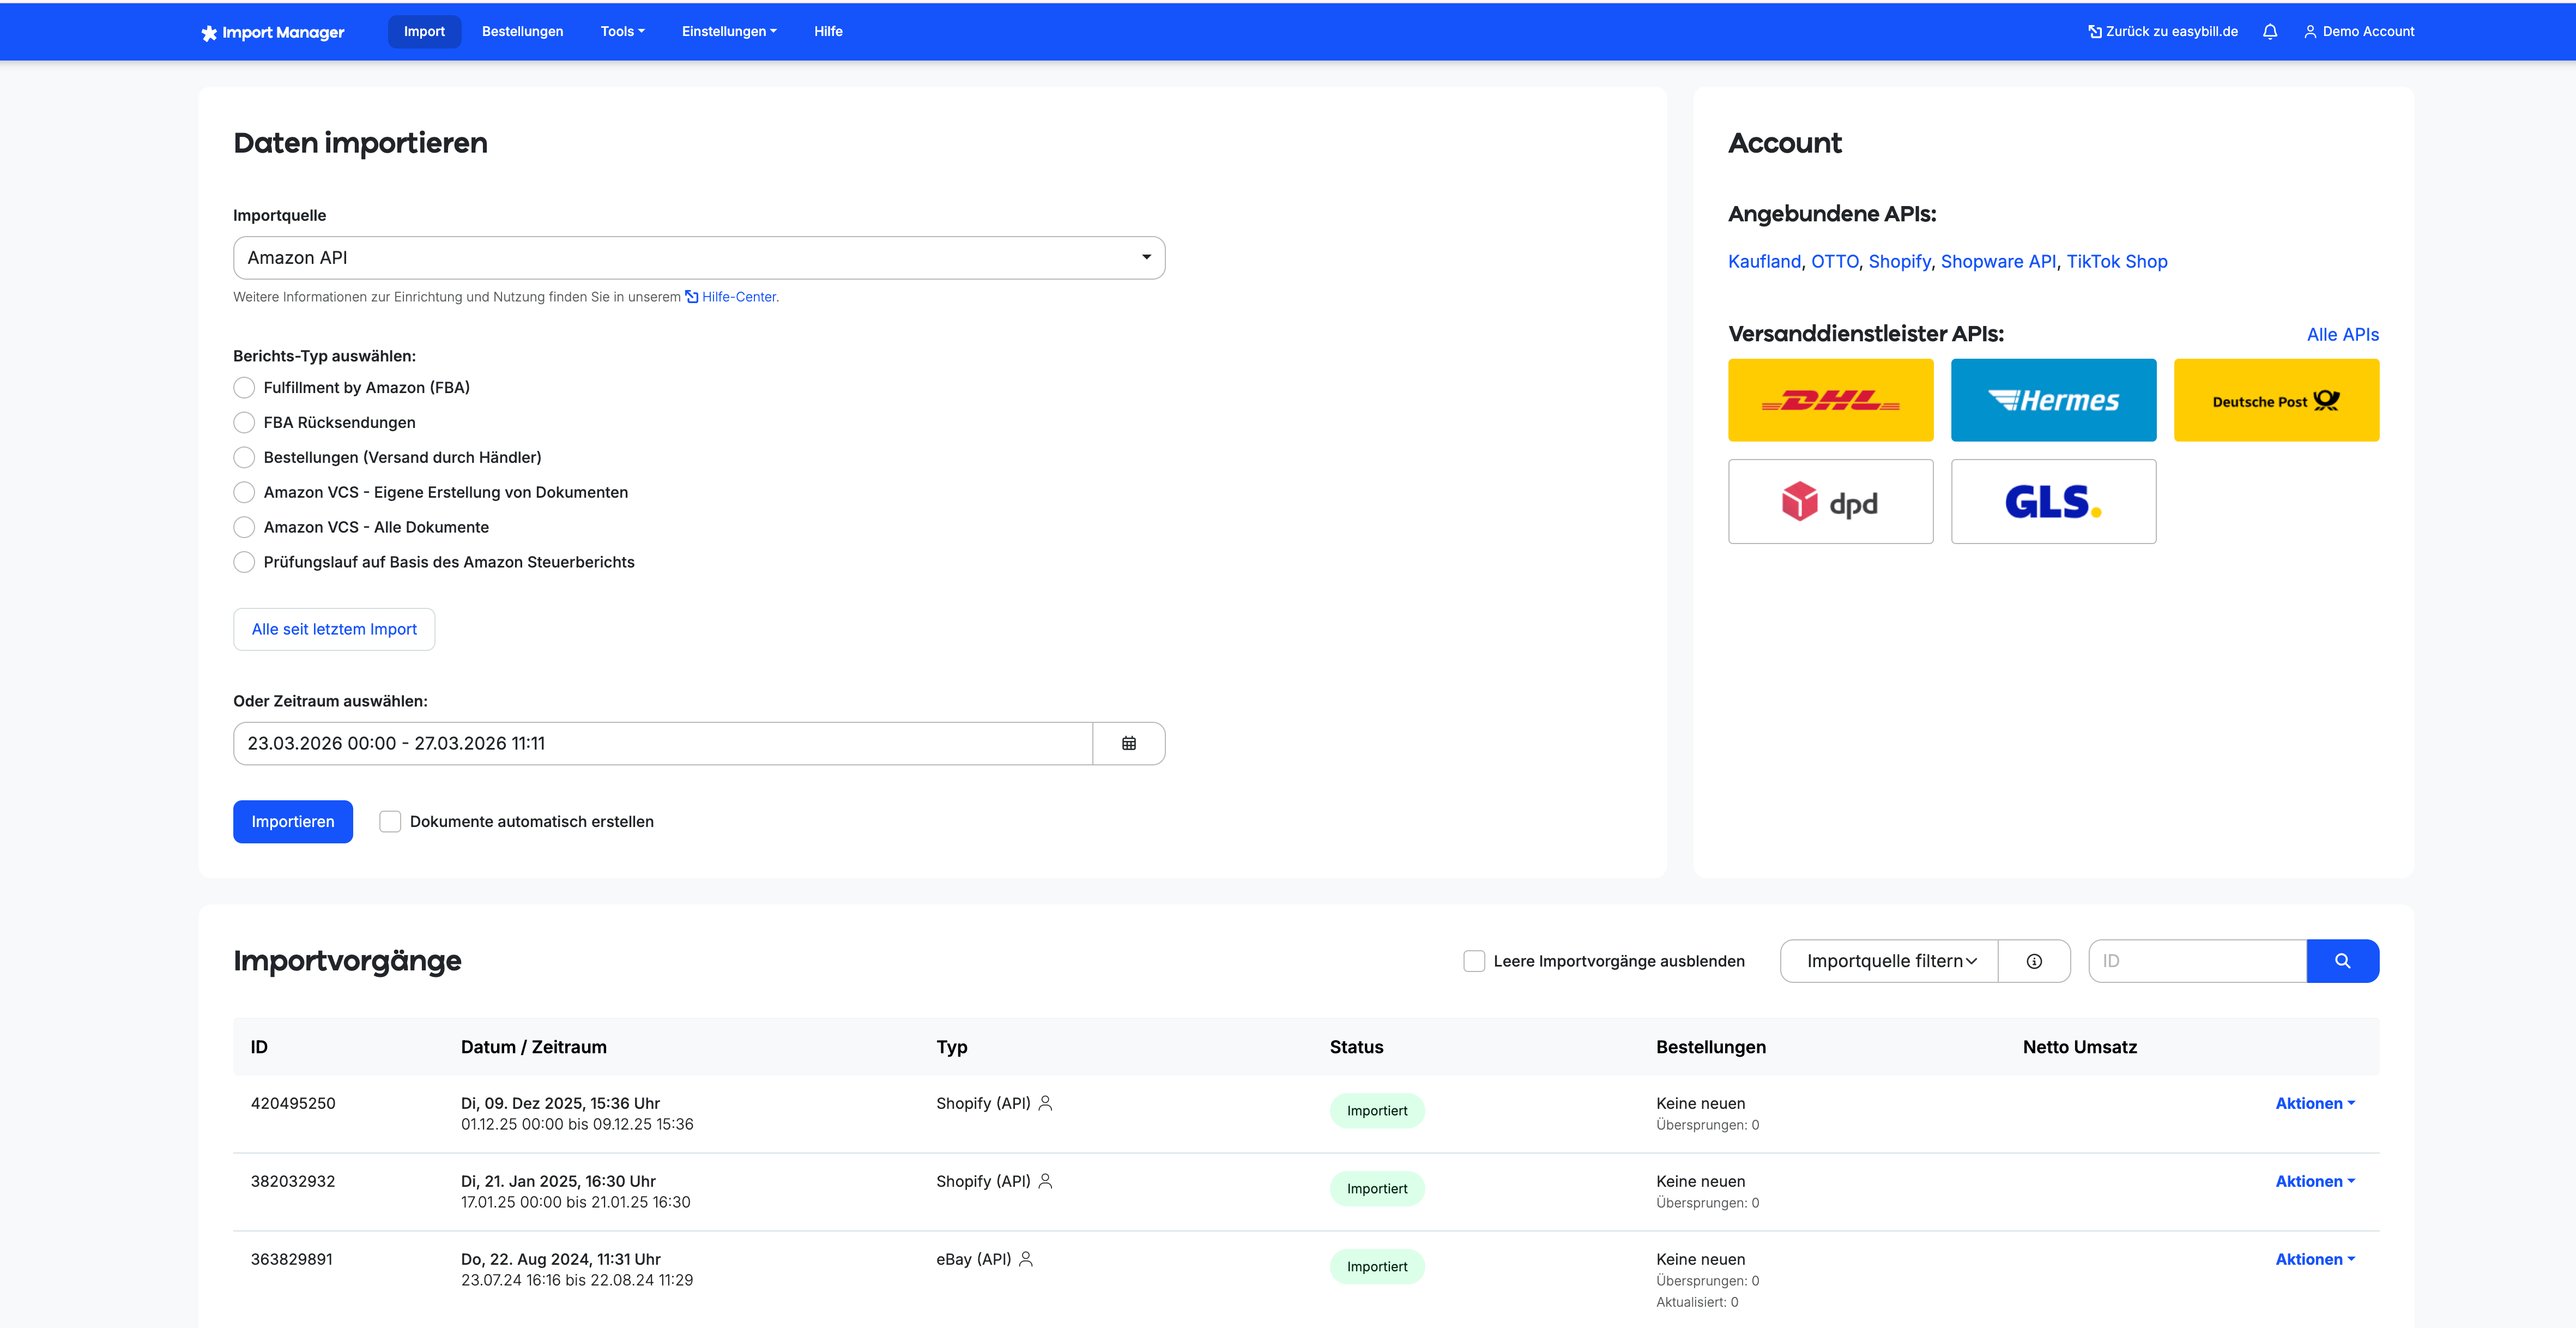
Task: Open the Tools menu in navbar
Action: [622, 32]
